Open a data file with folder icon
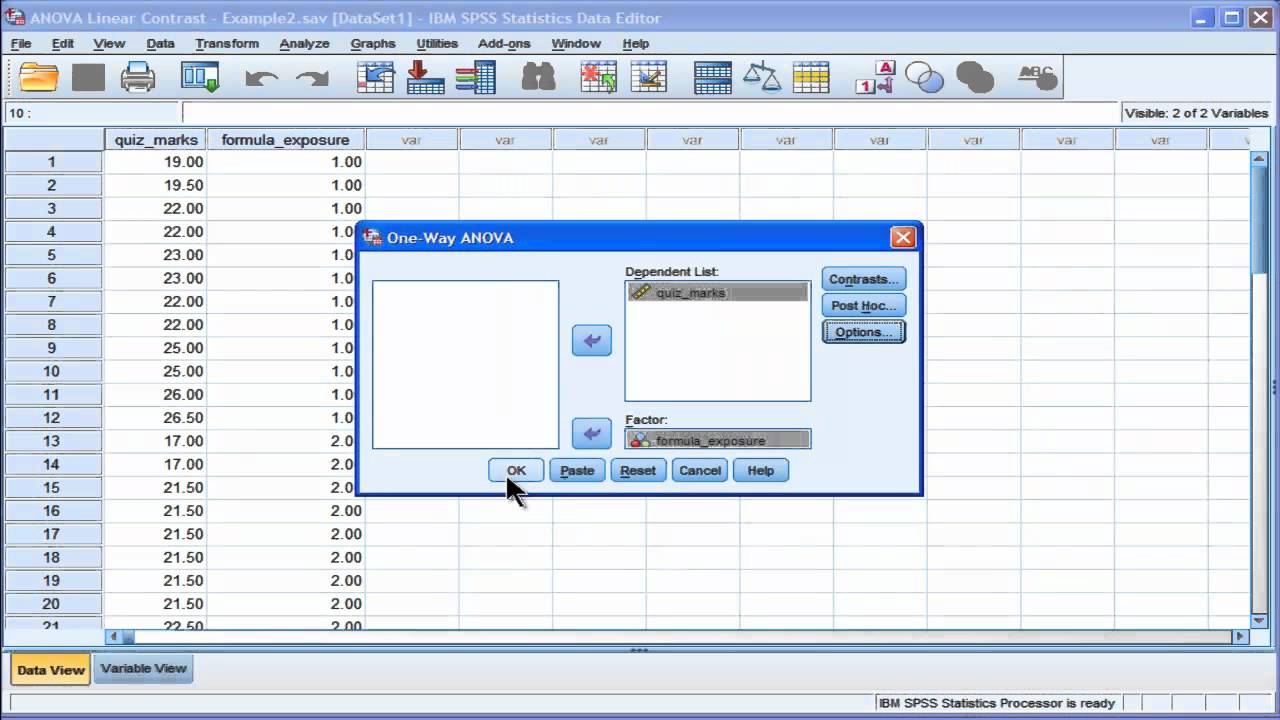 coord(39,77)
